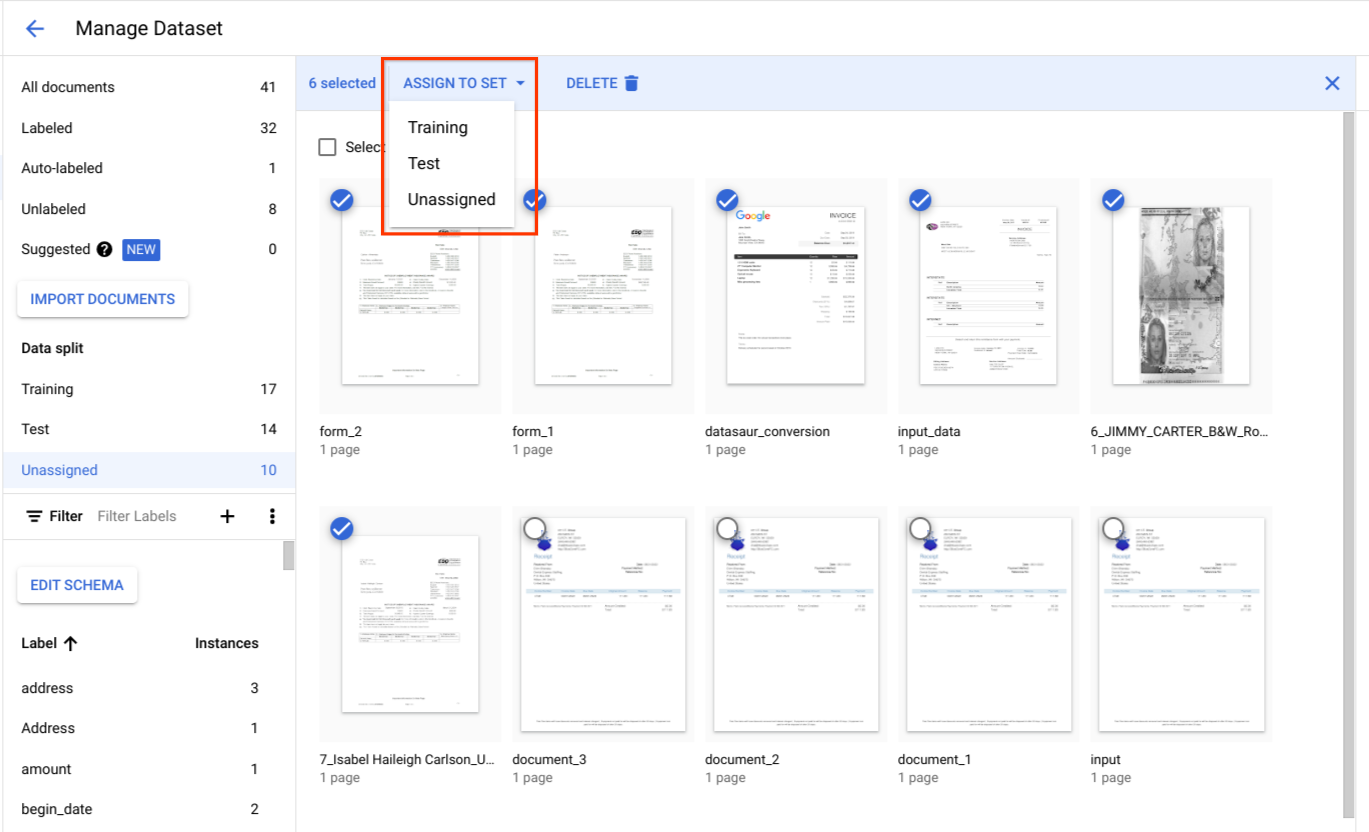The width and height of the screenshot is (1369, 832).
Task: Open the document_1 thumbnail
Action: pyautogui.click(x=988, y=625)
